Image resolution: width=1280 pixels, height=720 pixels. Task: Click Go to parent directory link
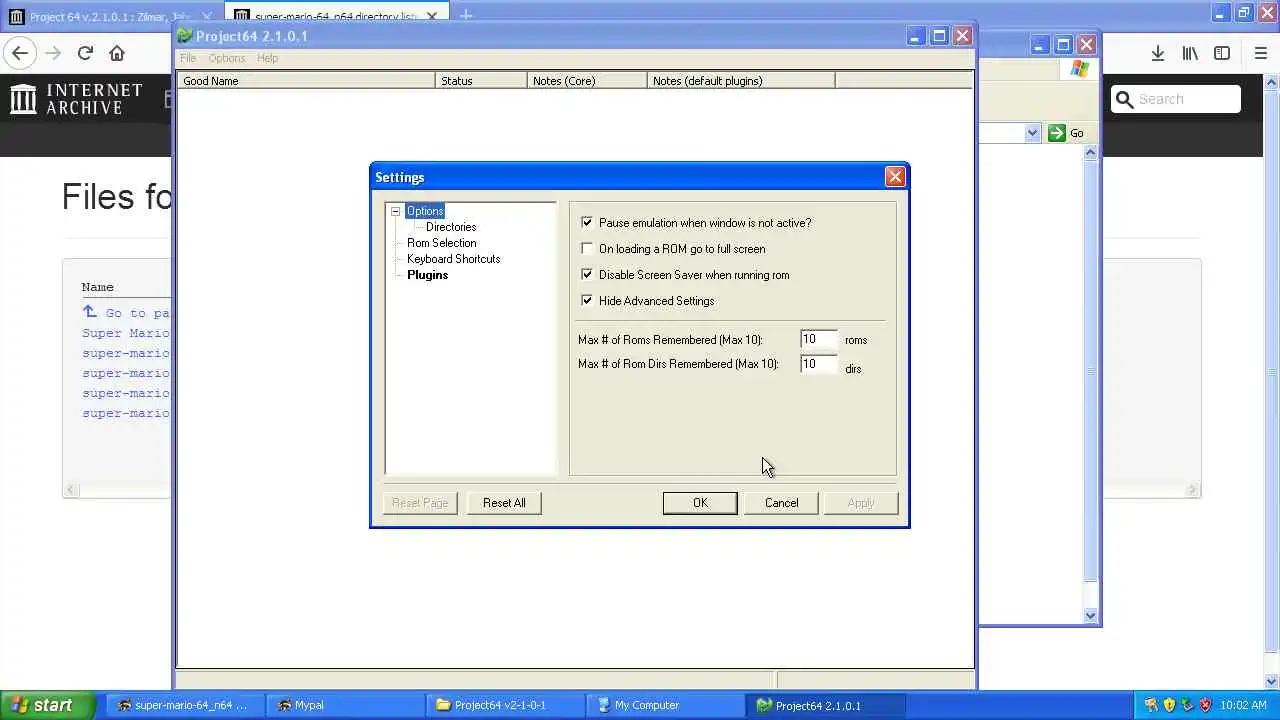point(126,313)
